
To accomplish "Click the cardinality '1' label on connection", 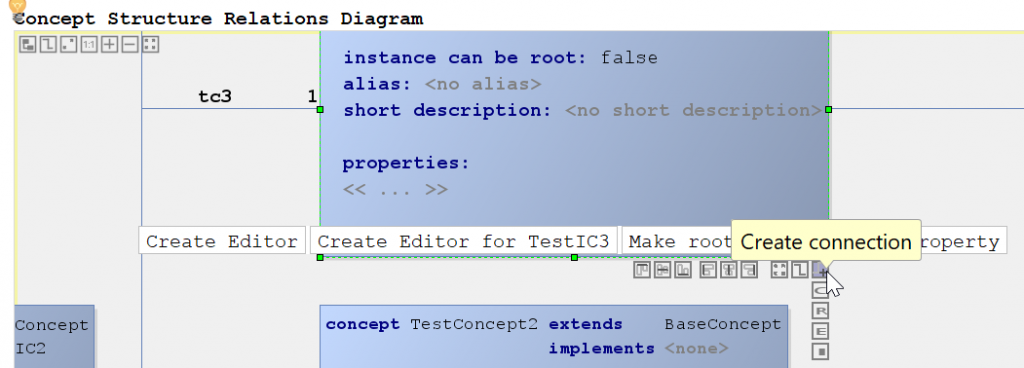I will [312, 97].
